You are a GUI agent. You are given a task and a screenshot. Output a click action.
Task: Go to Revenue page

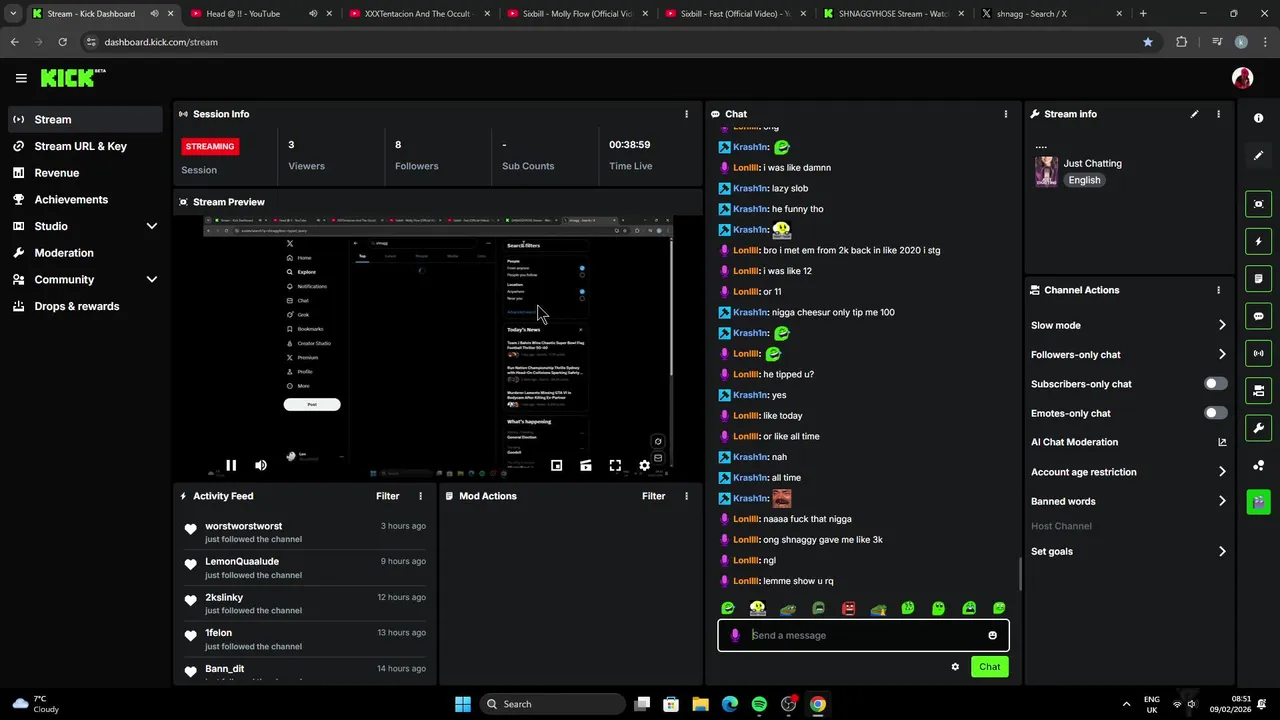85,173
